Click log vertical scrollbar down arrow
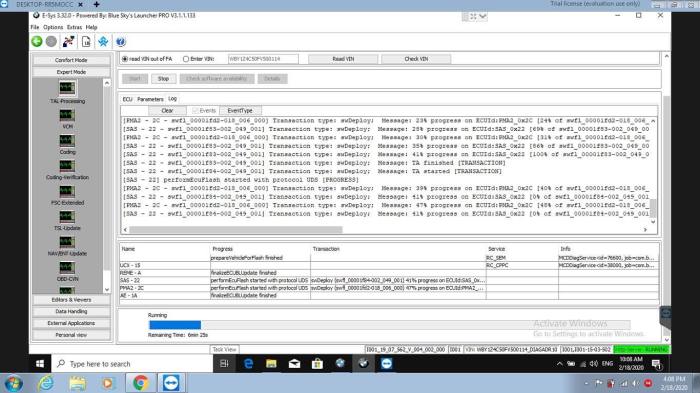This screenshot has height=393, width=700. (653, 222)
